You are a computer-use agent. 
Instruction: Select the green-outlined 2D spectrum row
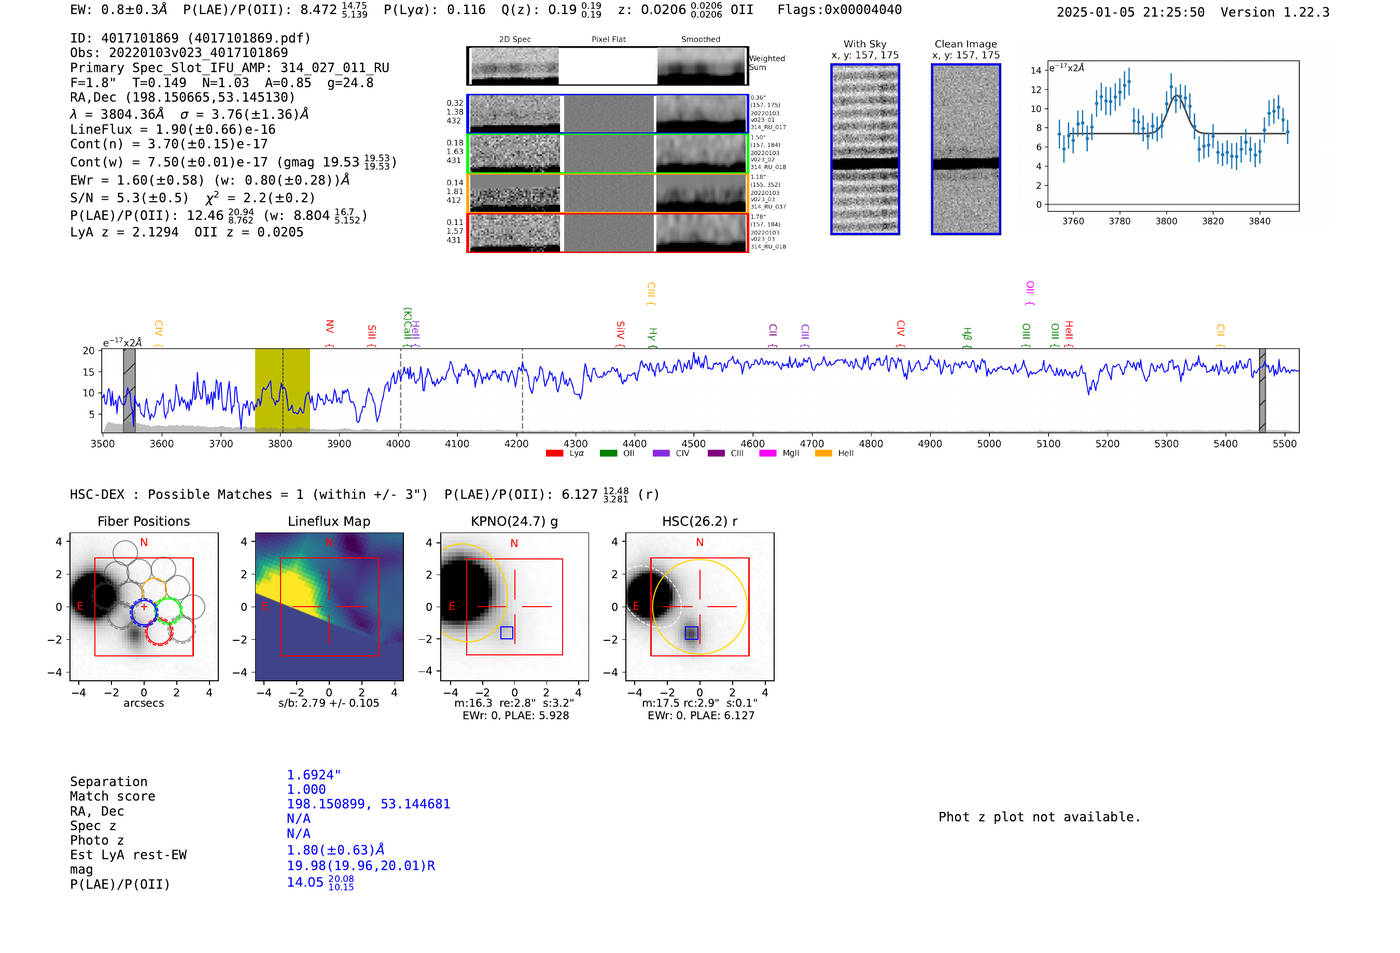click(x=608, y=153)
